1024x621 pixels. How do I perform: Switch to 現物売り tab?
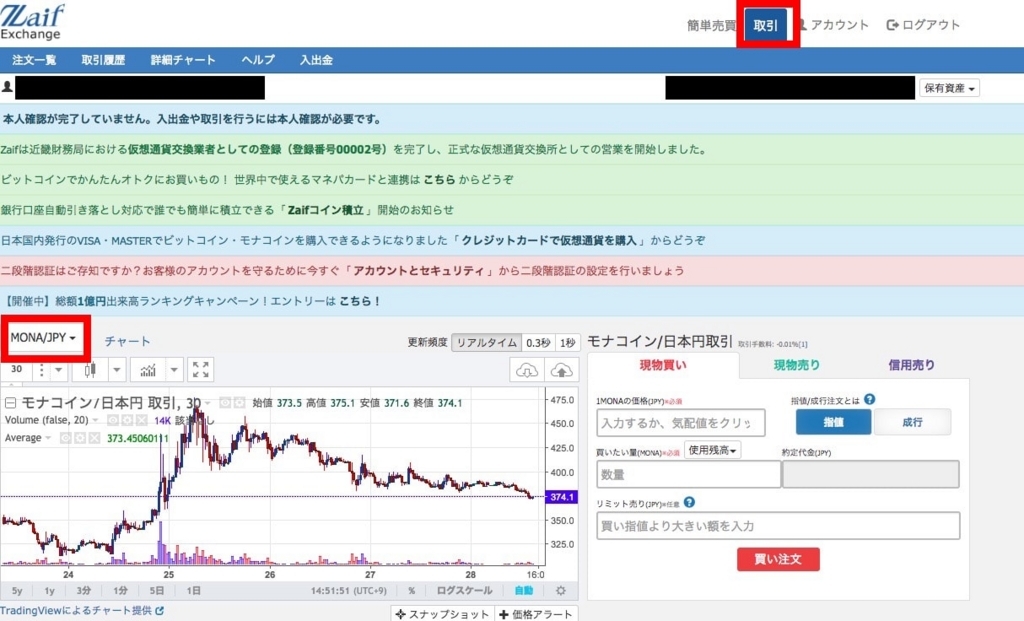[x=797, y=365]
